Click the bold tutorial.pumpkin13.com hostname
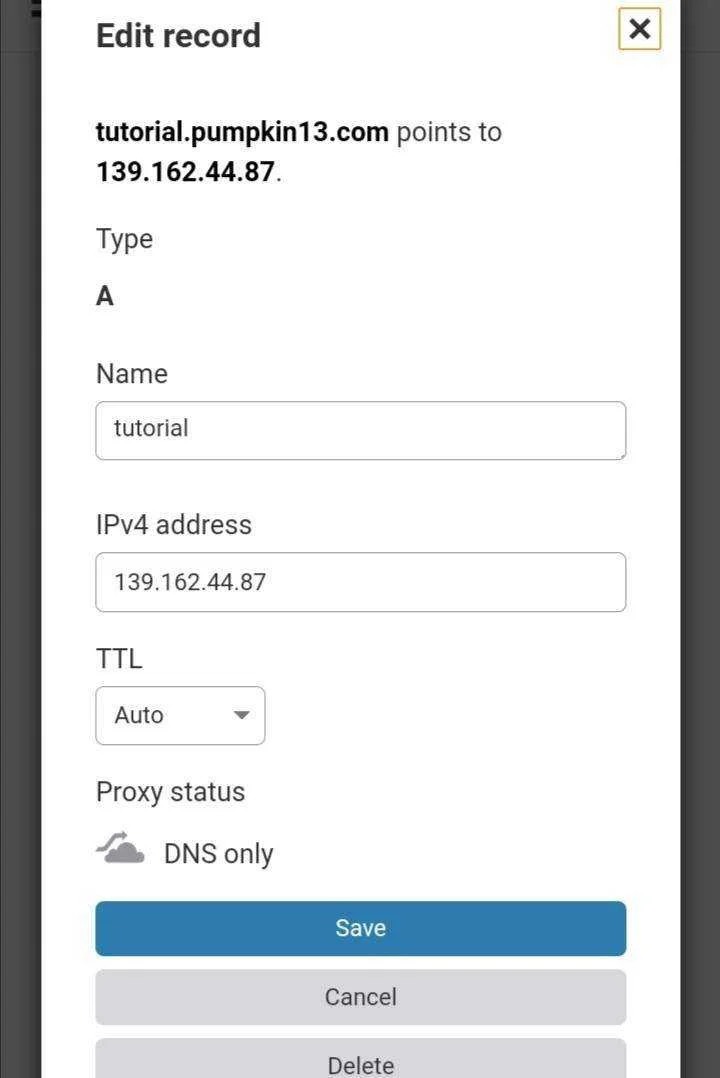720x1078 pixels. pyautogui.click(x=242, y=132)
